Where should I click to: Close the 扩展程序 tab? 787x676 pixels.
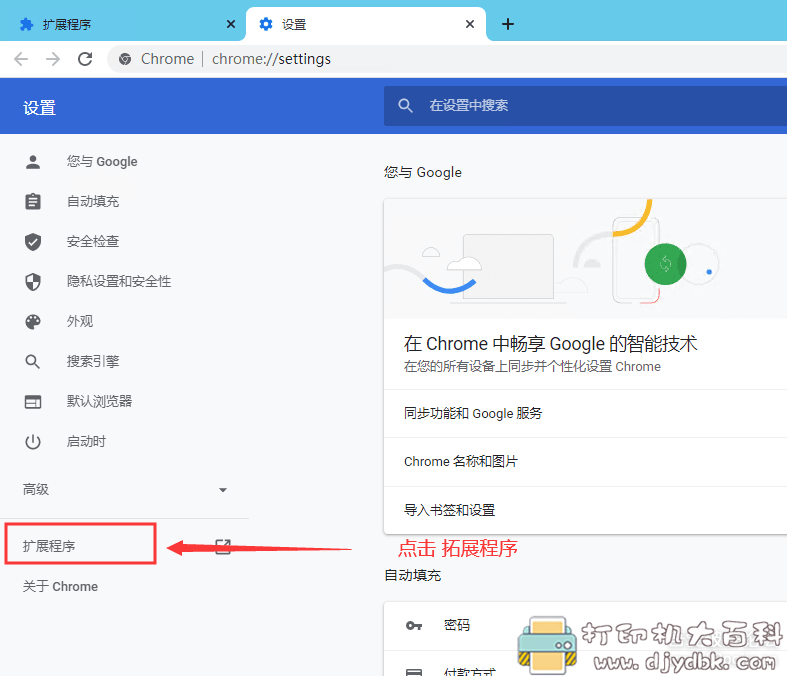pyautogui.click(x=231, y=24)
